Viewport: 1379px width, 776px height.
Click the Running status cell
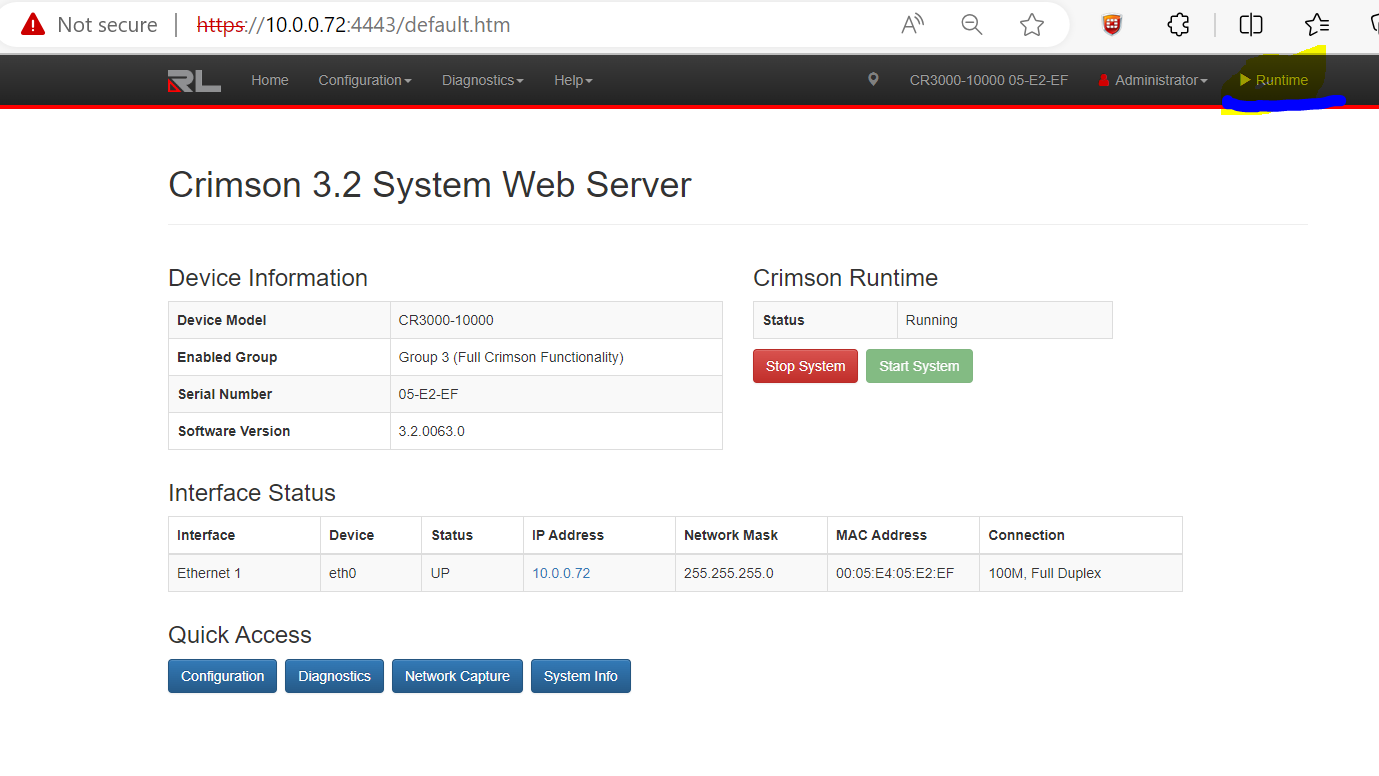(x=1004, y=320)
